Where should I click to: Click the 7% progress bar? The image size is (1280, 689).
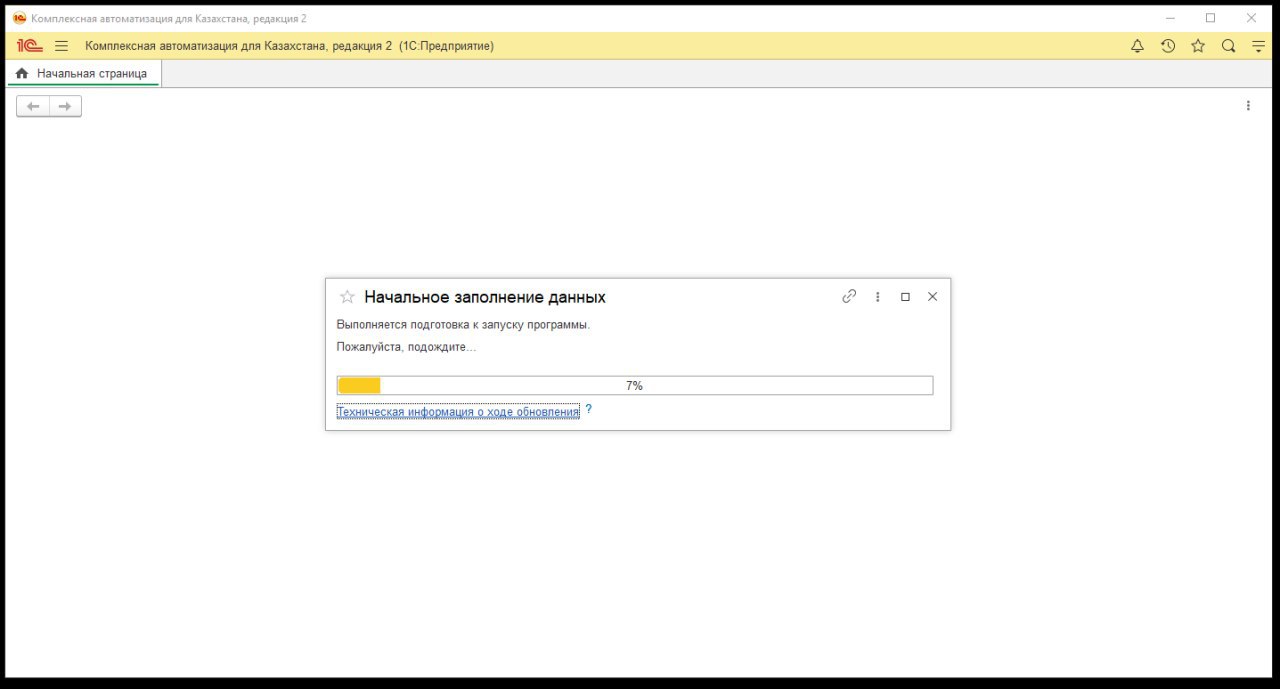(x=635, y=386)
